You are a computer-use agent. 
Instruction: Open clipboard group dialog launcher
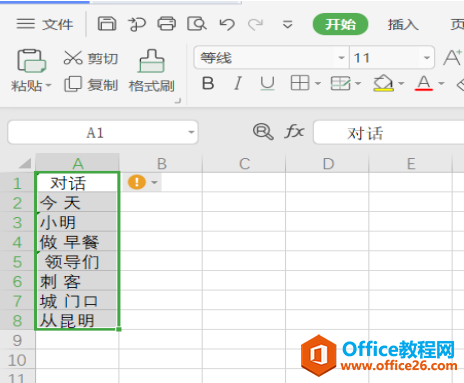coord(178,101)
